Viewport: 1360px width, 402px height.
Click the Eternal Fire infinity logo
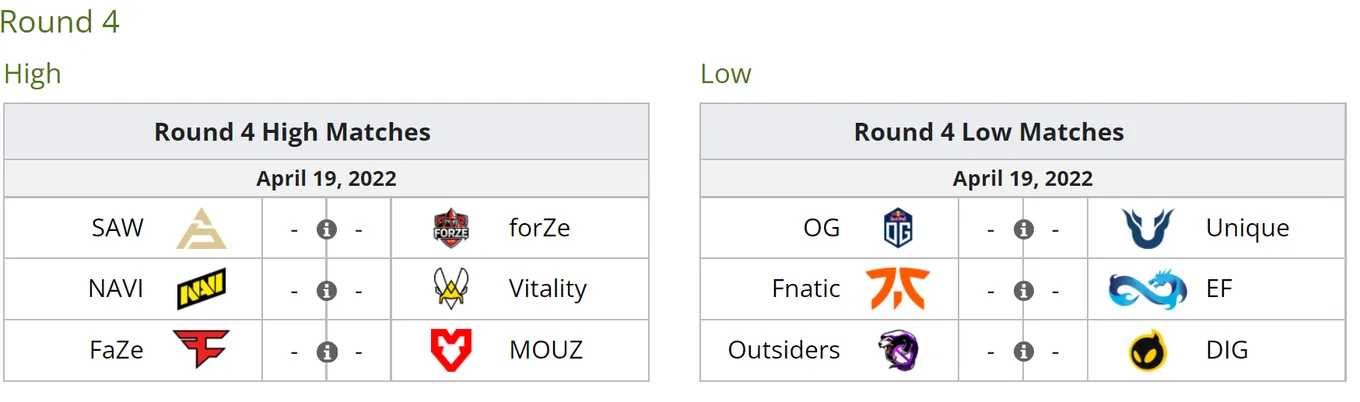click(1147, 290)
